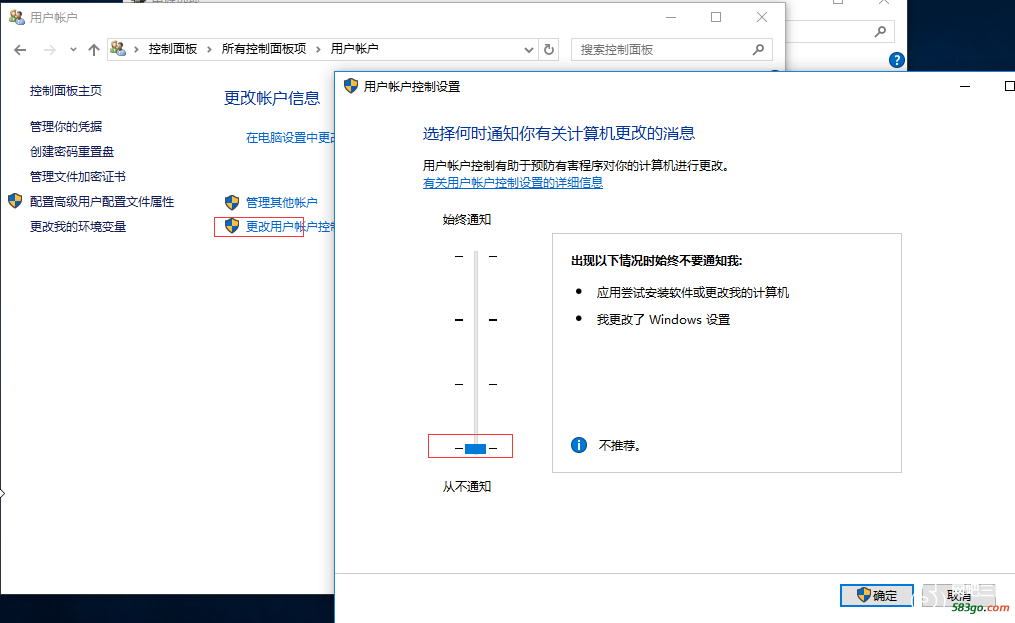Click the 搜索控制面板 search field
The width and height of the screenshot is (1015, 623).
coord(660,49)
